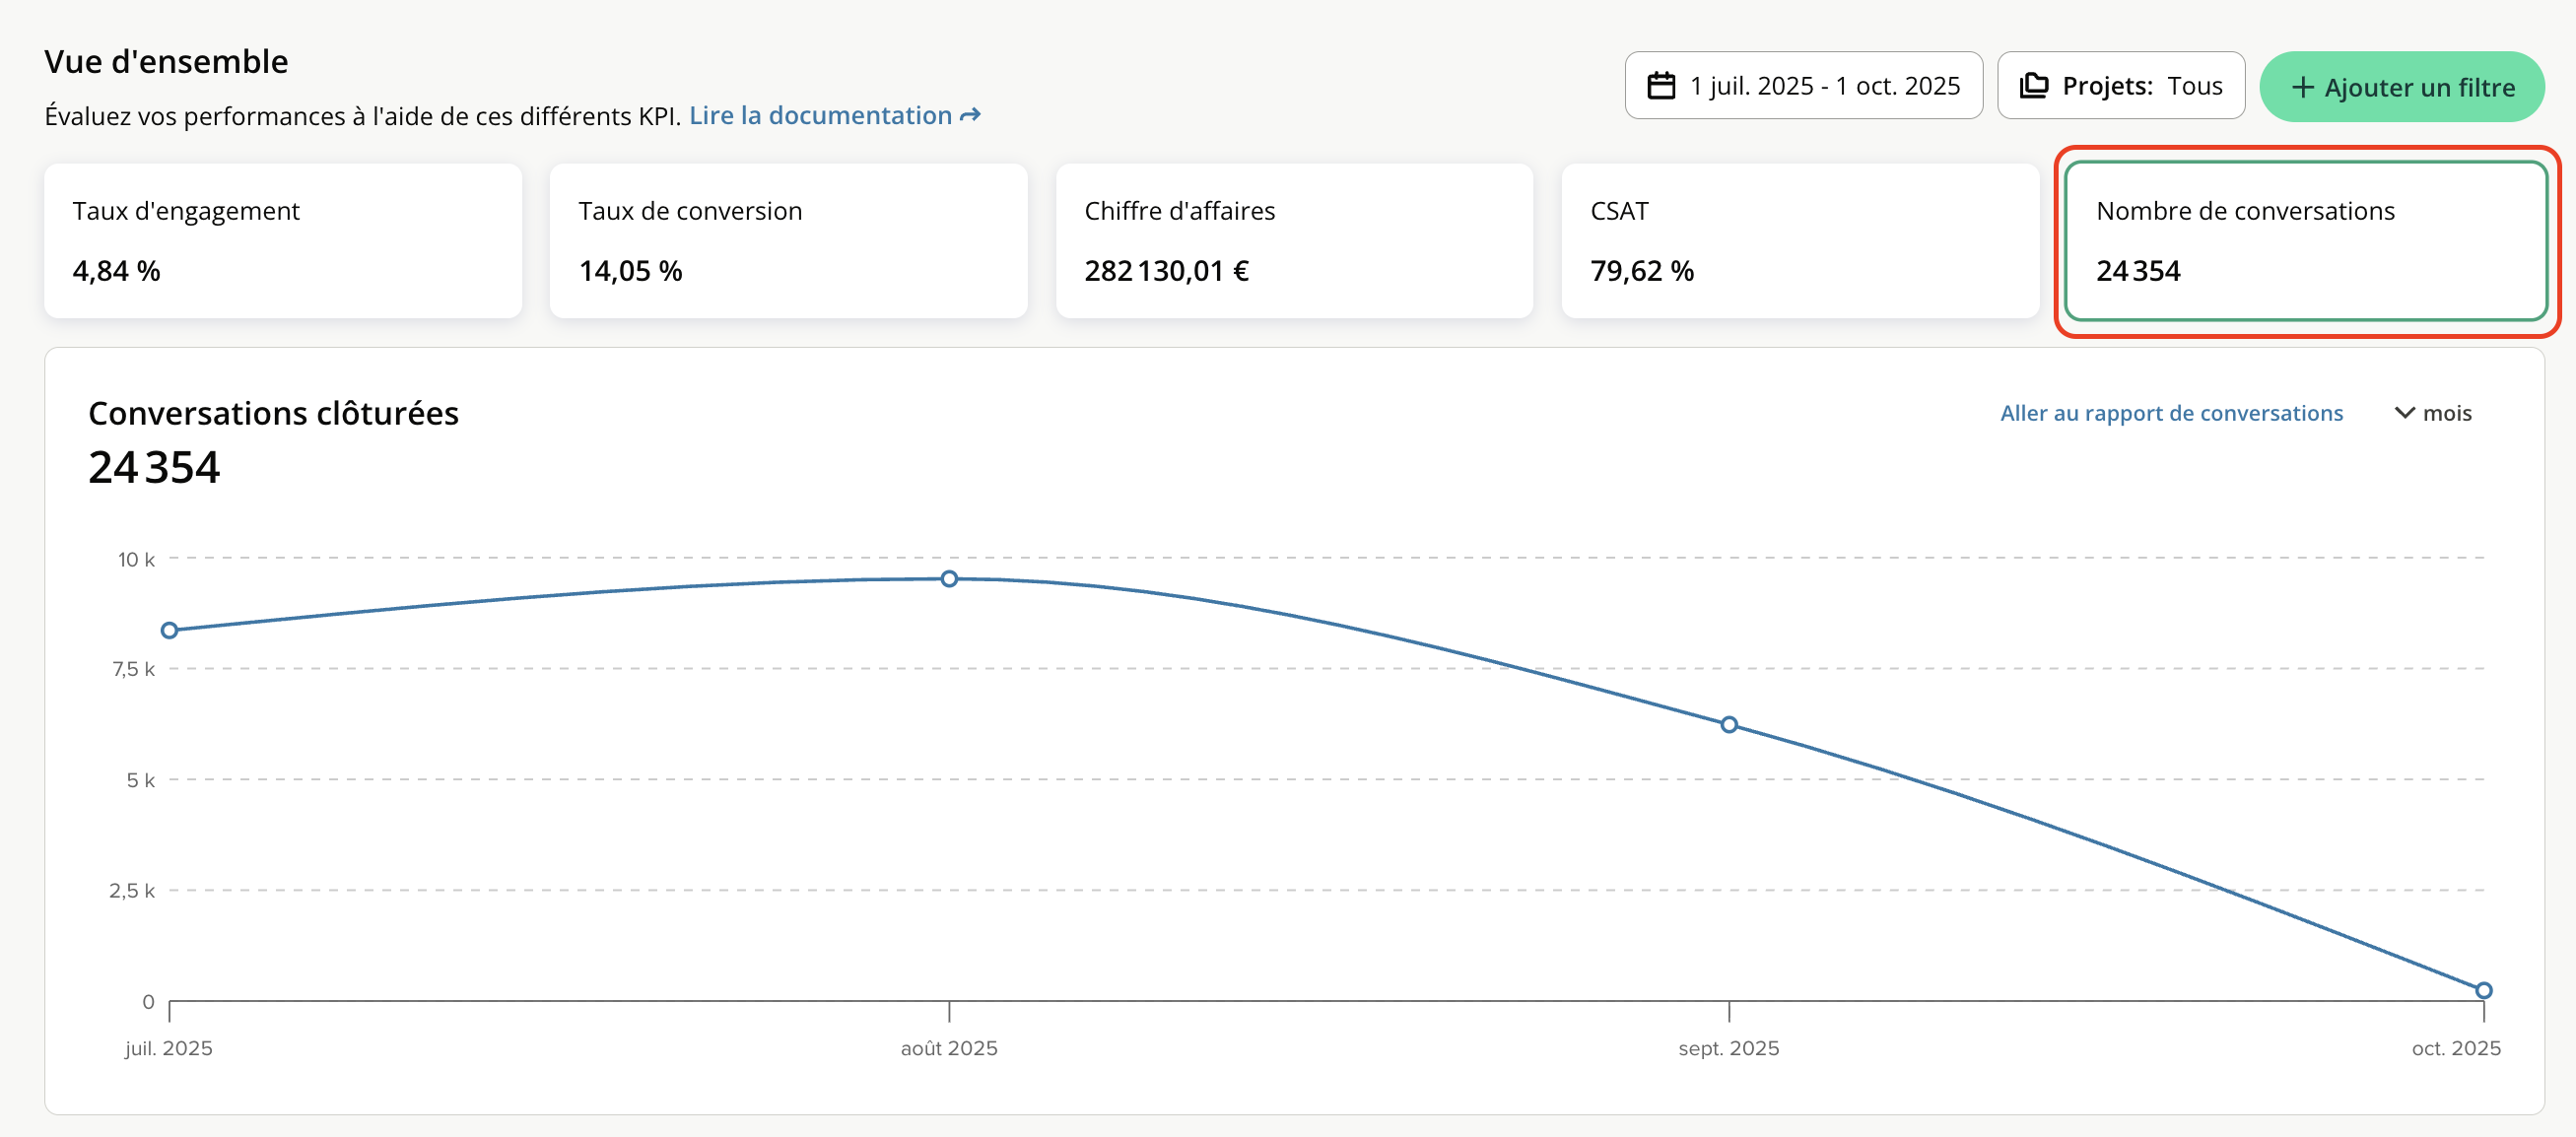Go to Aller au rapport de conversations

coord(2170,413)
